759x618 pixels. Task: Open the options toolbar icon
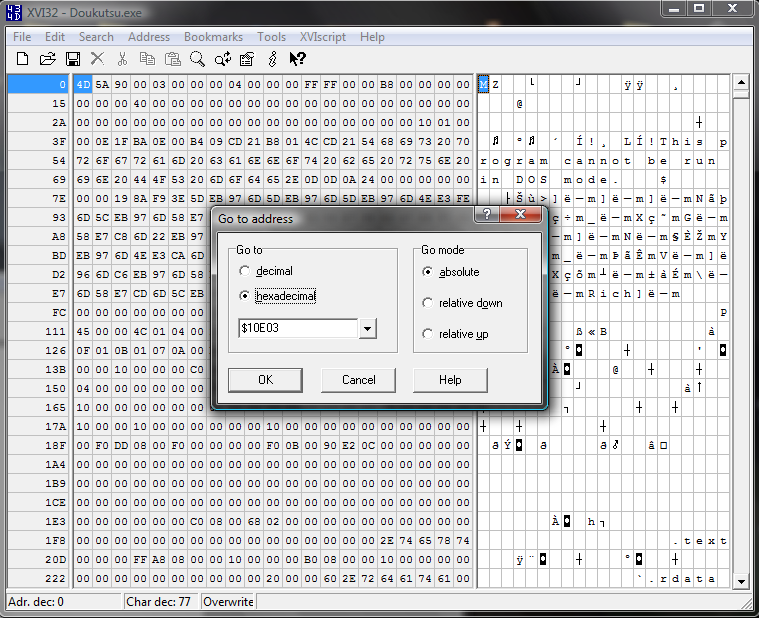click(247, 59)
